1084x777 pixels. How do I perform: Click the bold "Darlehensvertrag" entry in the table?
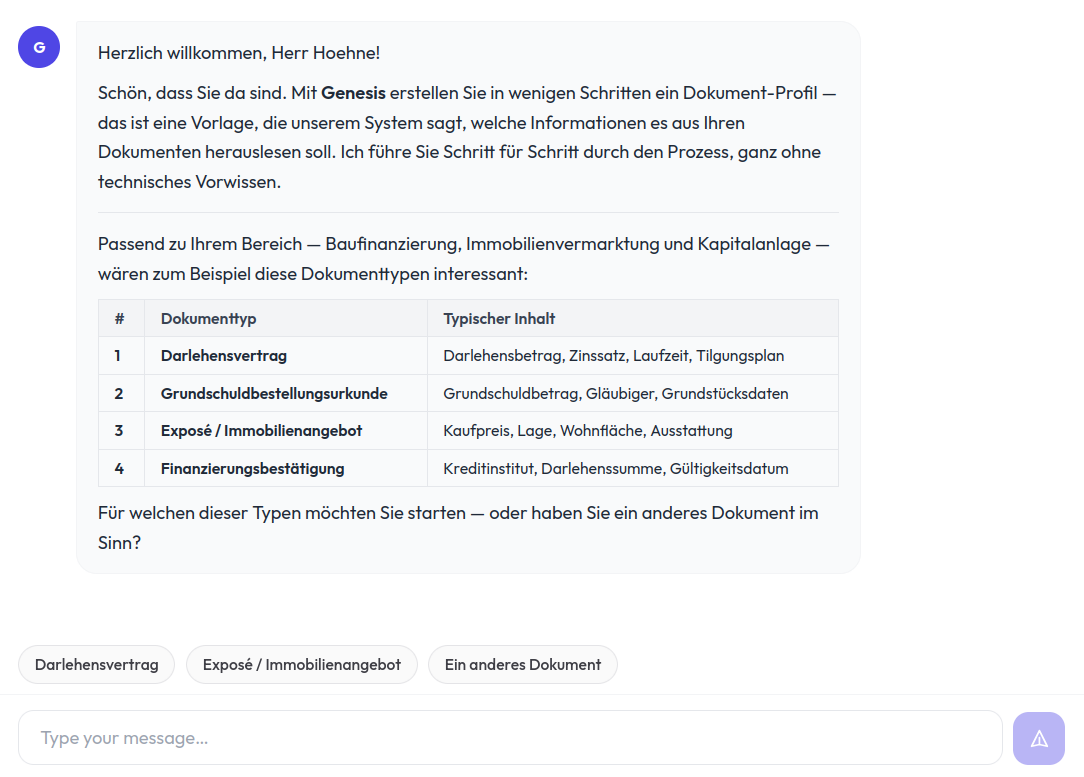click(x=222, y=356)
